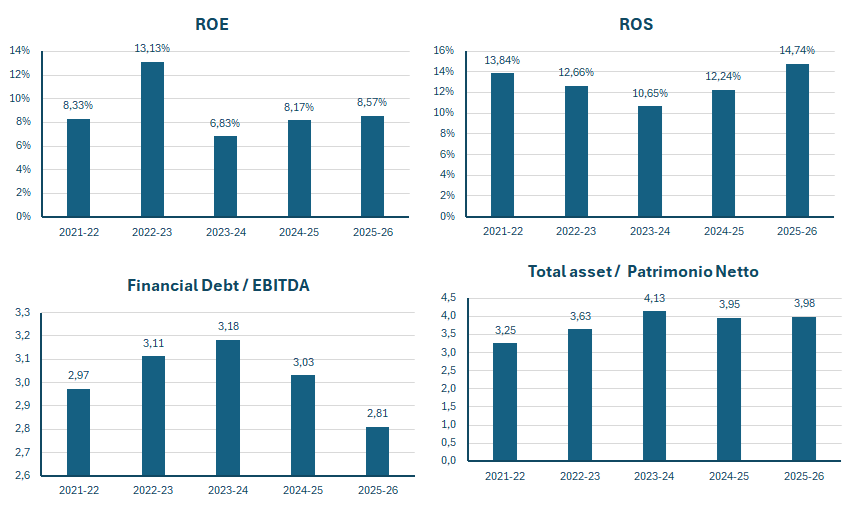Click the 16% axis value in ROS chart
Screen dimensions: 857x520
[443, 50]
